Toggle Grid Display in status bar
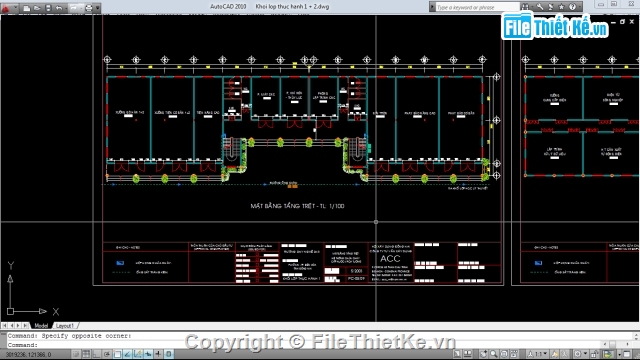This screenshot has width=640, height=360. 86,354
